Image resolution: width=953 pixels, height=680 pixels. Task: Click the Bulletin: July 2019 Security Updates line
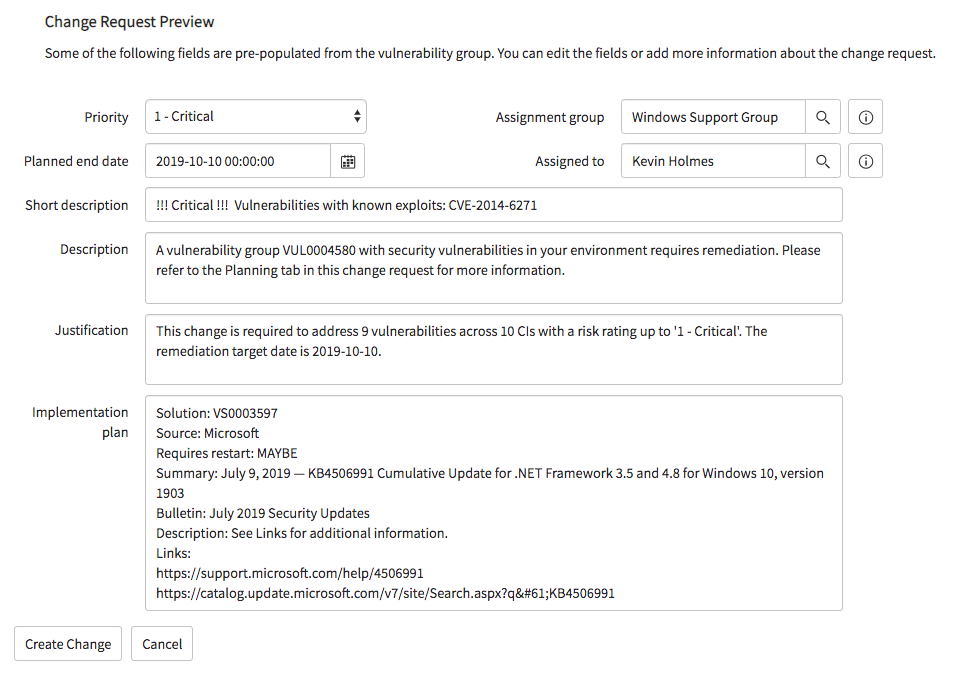click(x=263, y=513)
